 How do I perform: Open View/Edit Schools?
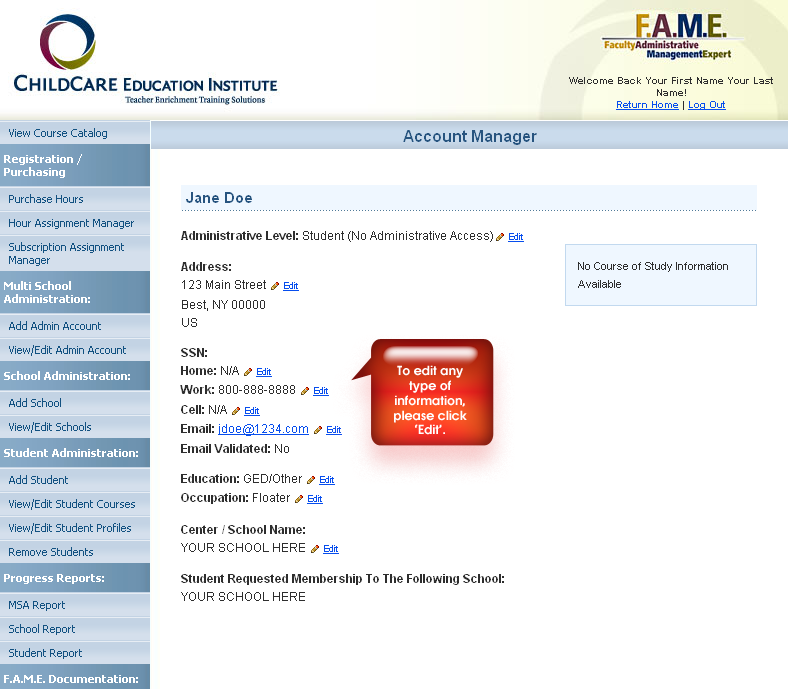[x=75, y=427]
